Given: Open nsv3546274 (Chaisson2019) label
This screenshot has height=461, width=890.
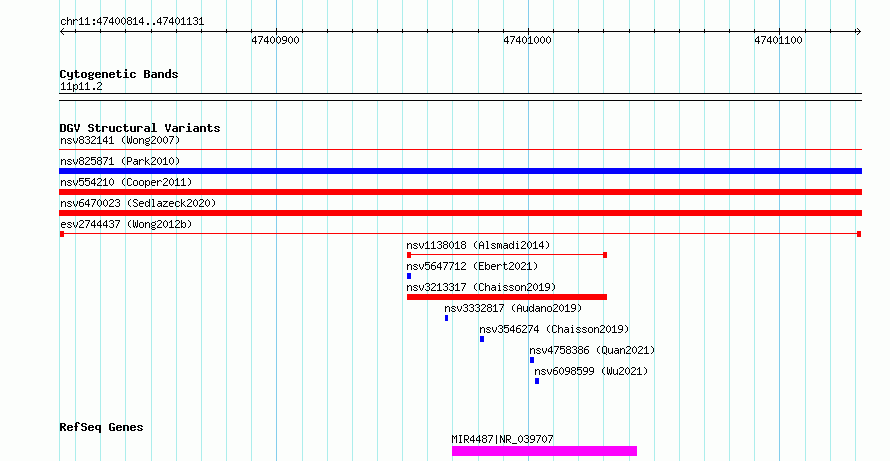Looking at the screenshot, I should point(554,329).
